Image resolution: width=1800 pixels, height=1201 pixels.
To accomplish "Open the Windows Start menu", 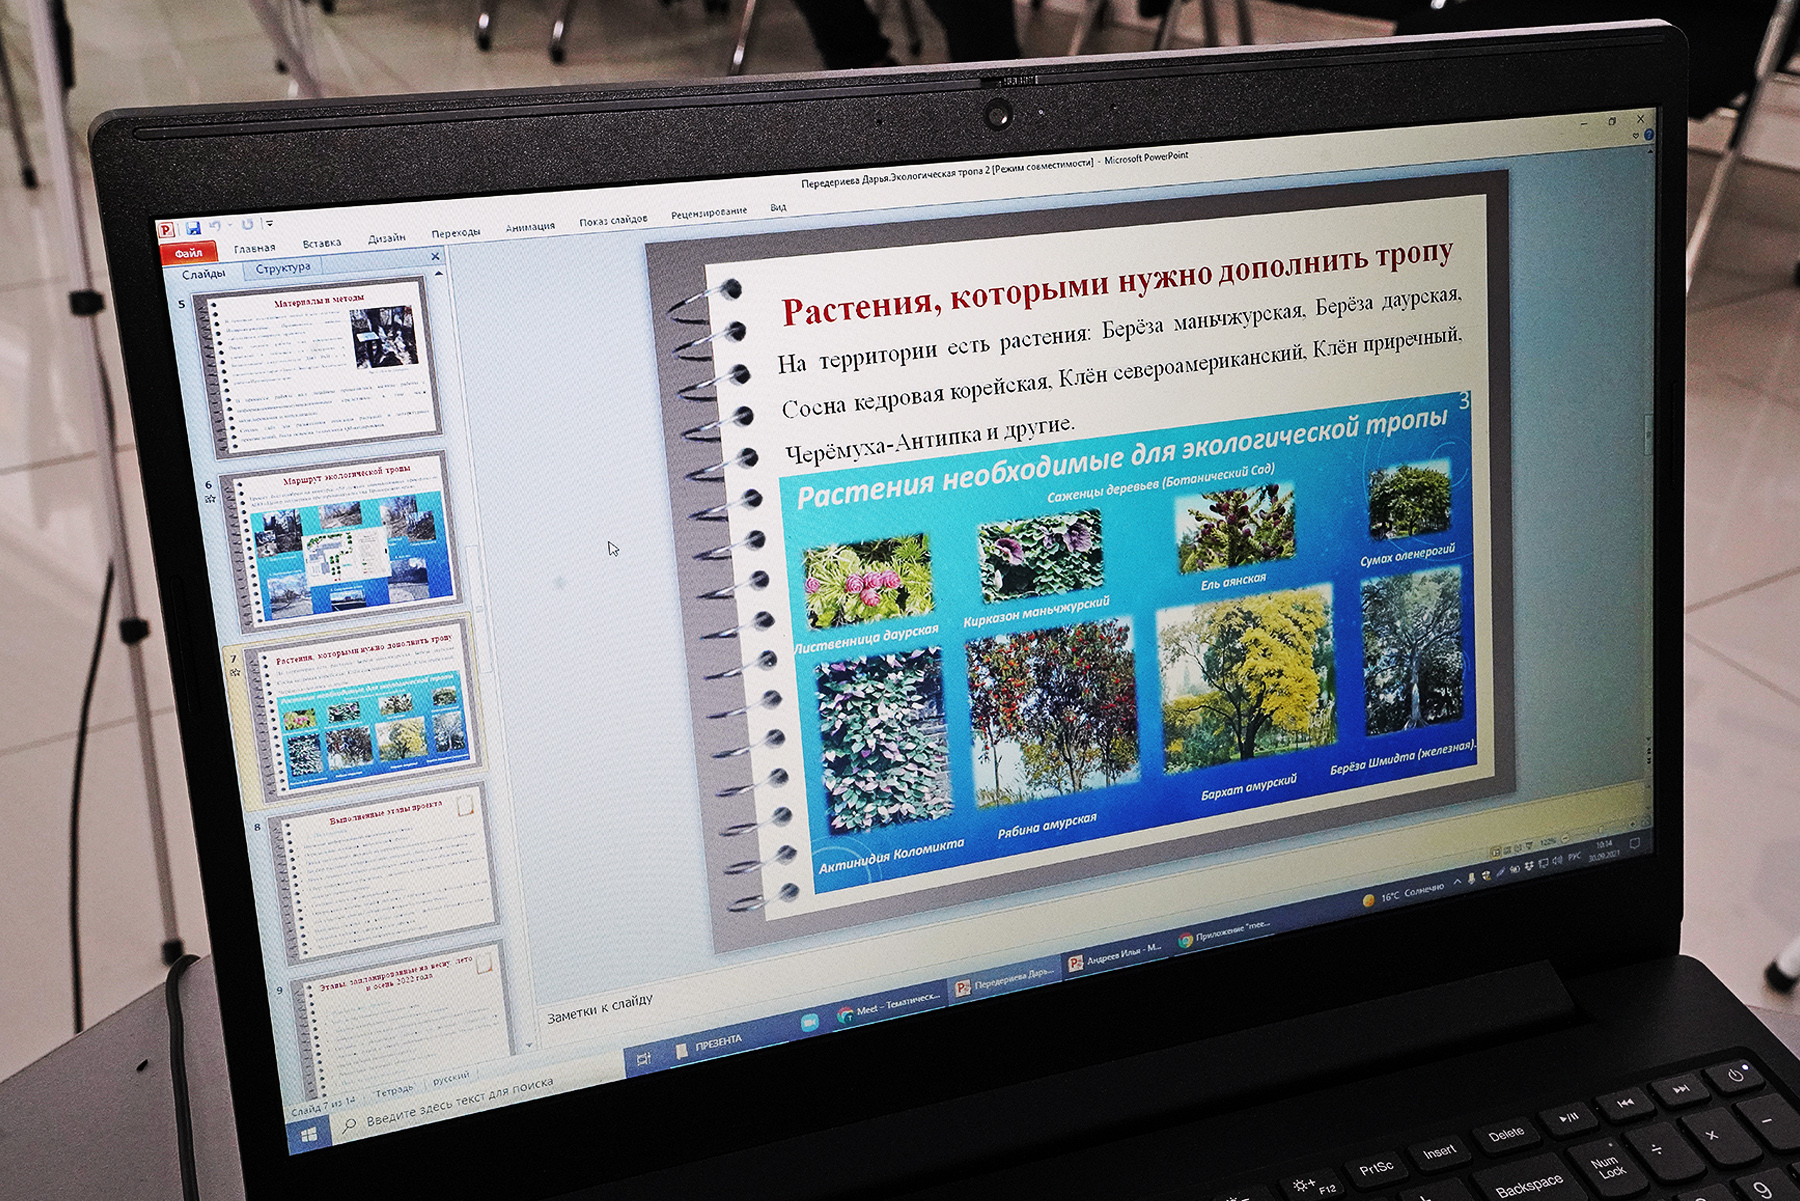I will pos(309,1134).
